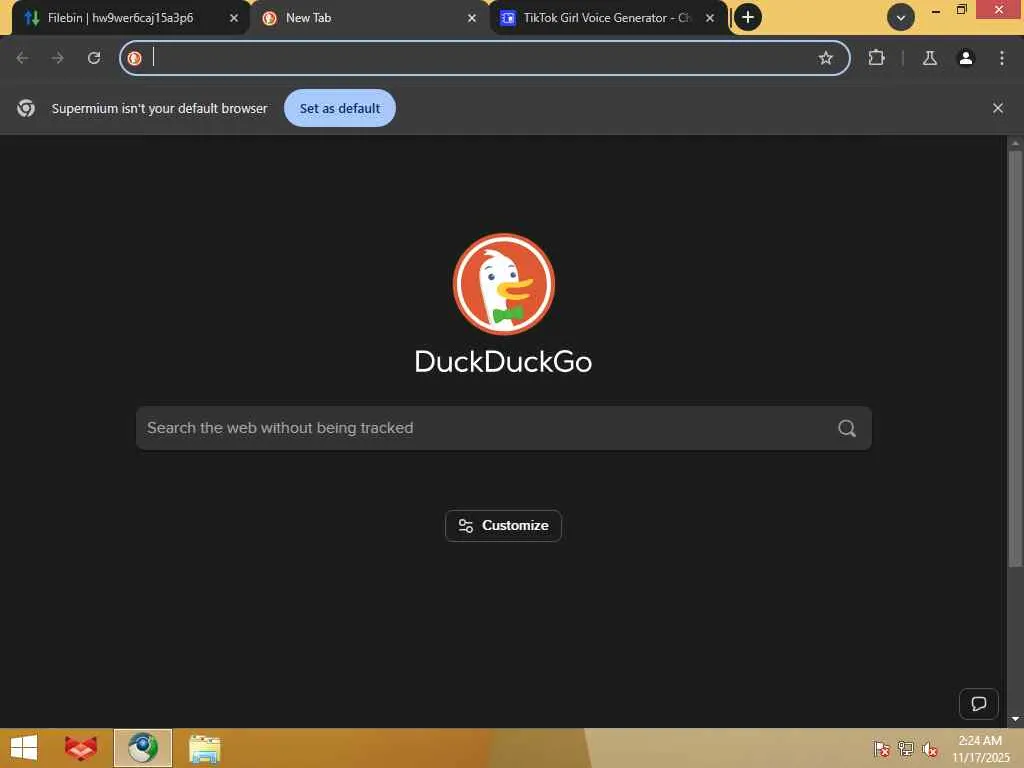Reload the current page
This screenshot has width=1024, height=768.
pos(94,58)
